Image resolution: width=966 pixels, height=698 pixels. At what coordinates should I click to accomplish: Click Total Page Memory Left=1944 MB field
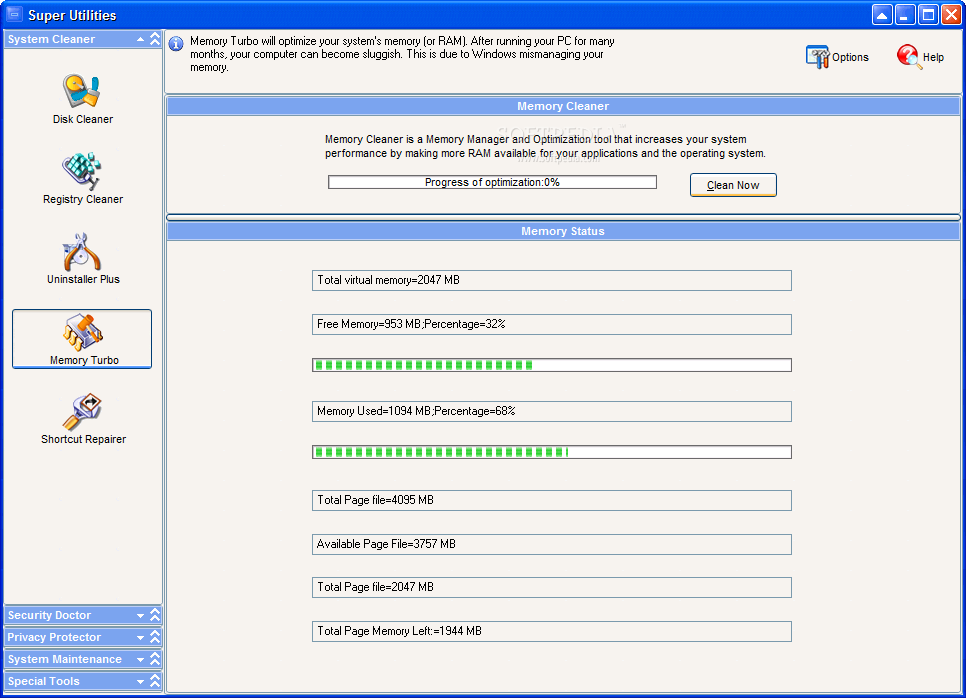point(551,631)
